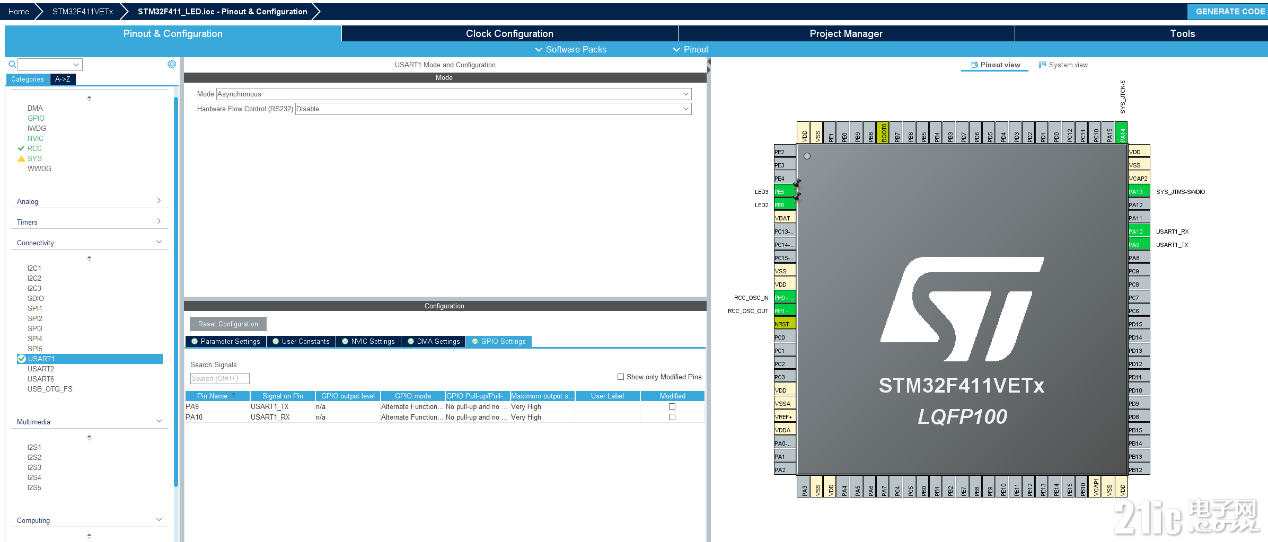Screen dimensions: 1268x542
Task: Select SDIO peripheral
Action: click(x=36, y=298)
